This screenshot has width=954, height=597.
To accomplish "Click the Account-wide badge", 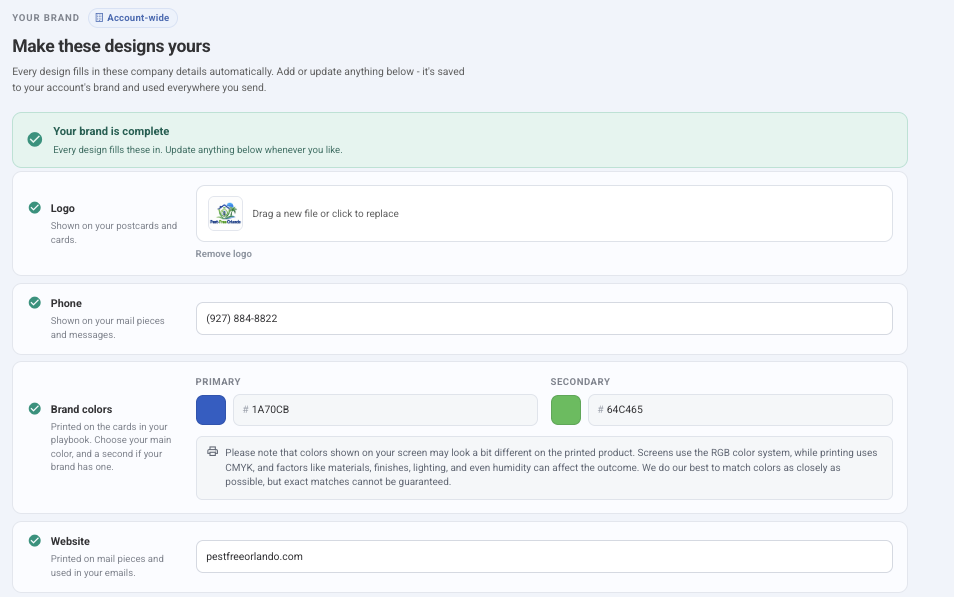I will point(133,18).
